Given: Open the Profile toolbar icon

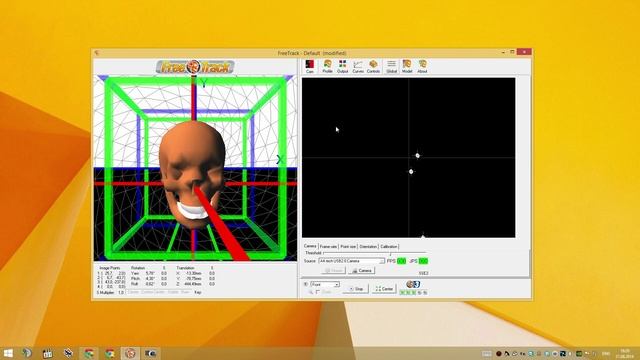Looking at the screenshot, I should point(327,66).
